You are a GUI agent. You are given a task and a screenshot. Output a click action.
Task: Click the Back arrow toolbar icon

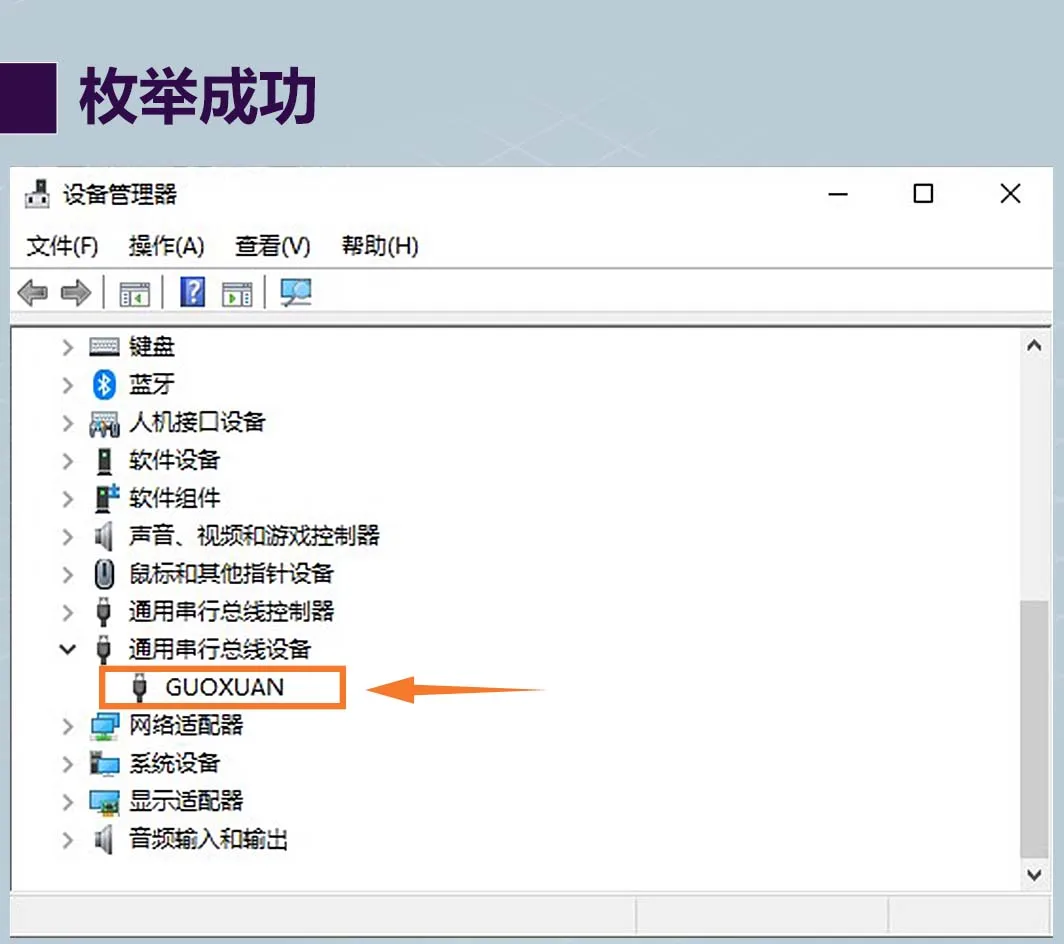33,293
